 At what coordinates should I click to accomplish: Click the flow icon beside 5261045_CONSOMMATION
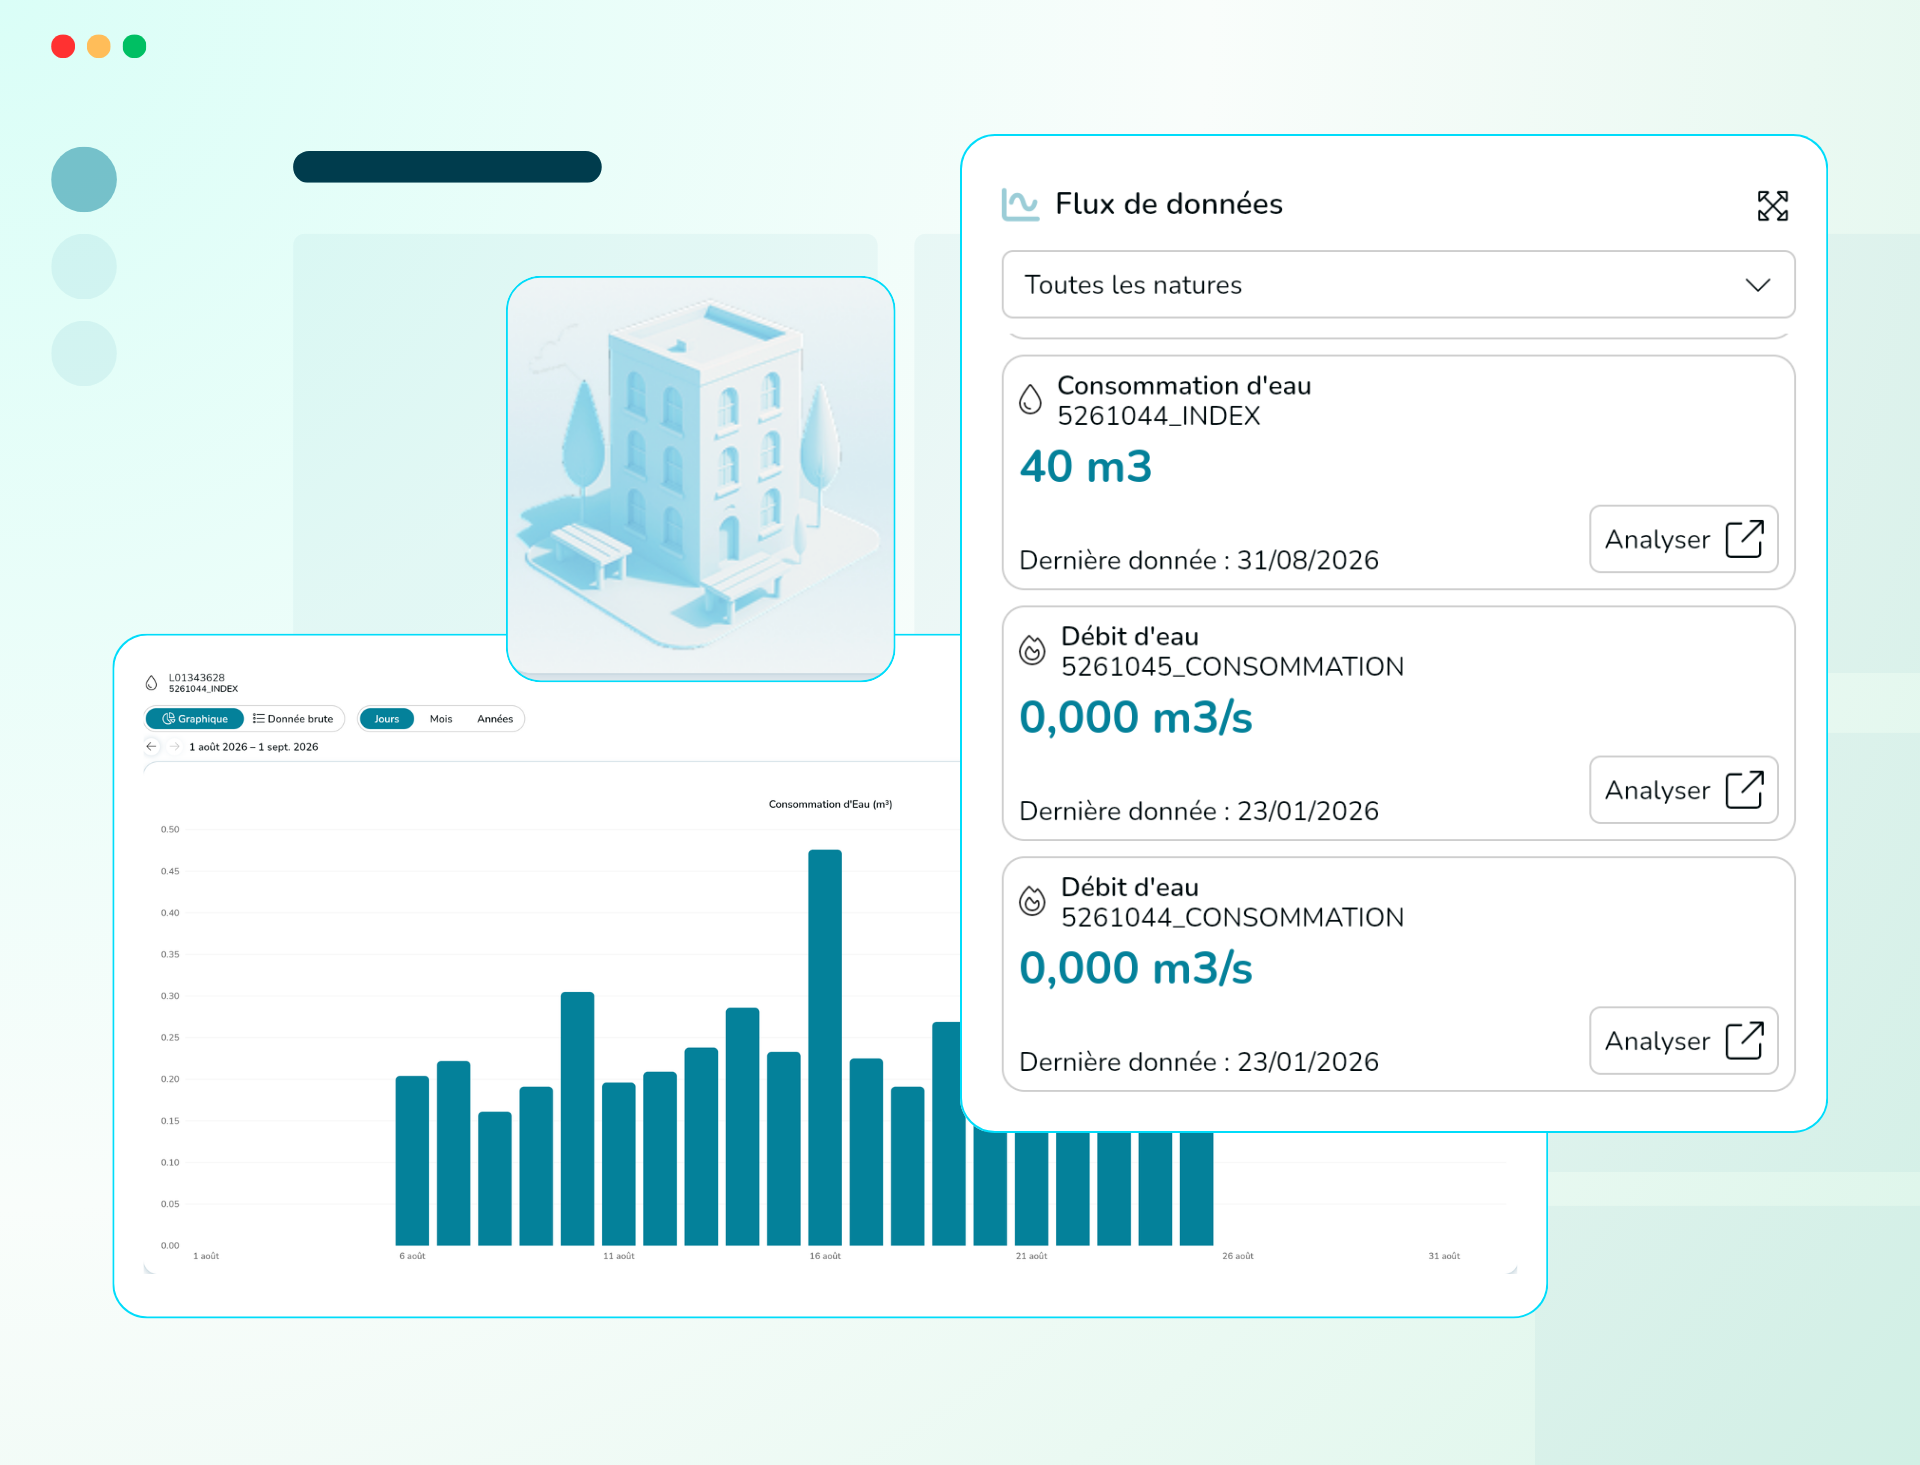coord(1032,651)
